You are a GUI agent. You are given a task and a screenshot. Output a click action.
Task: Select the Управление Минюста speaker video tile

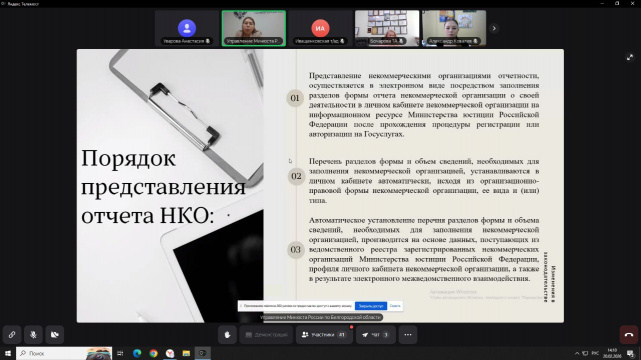254,28
